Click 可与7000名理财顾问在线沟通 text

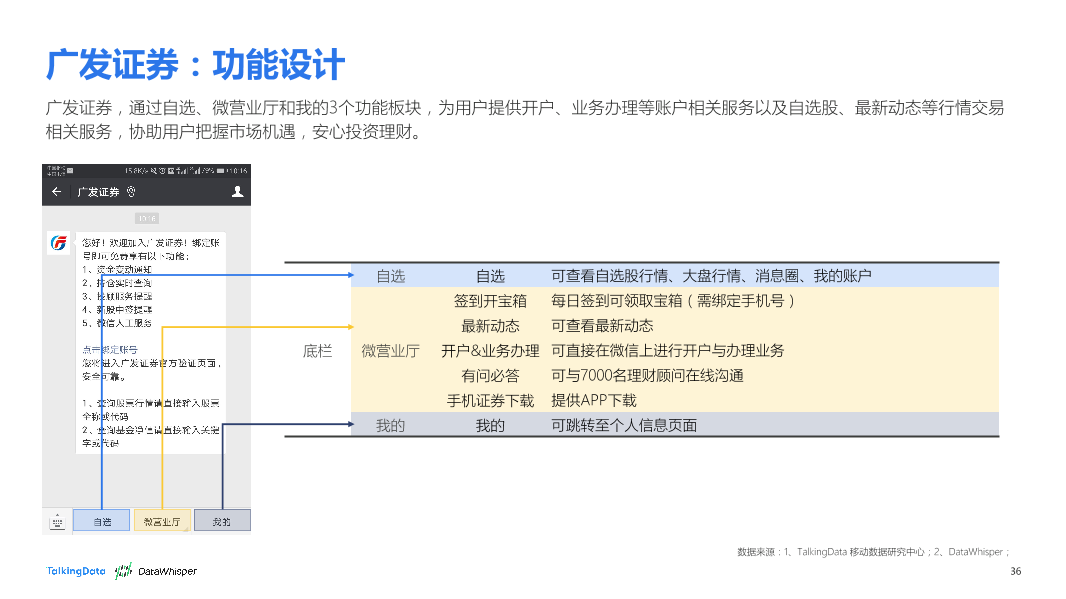click(x=647, y=375)
